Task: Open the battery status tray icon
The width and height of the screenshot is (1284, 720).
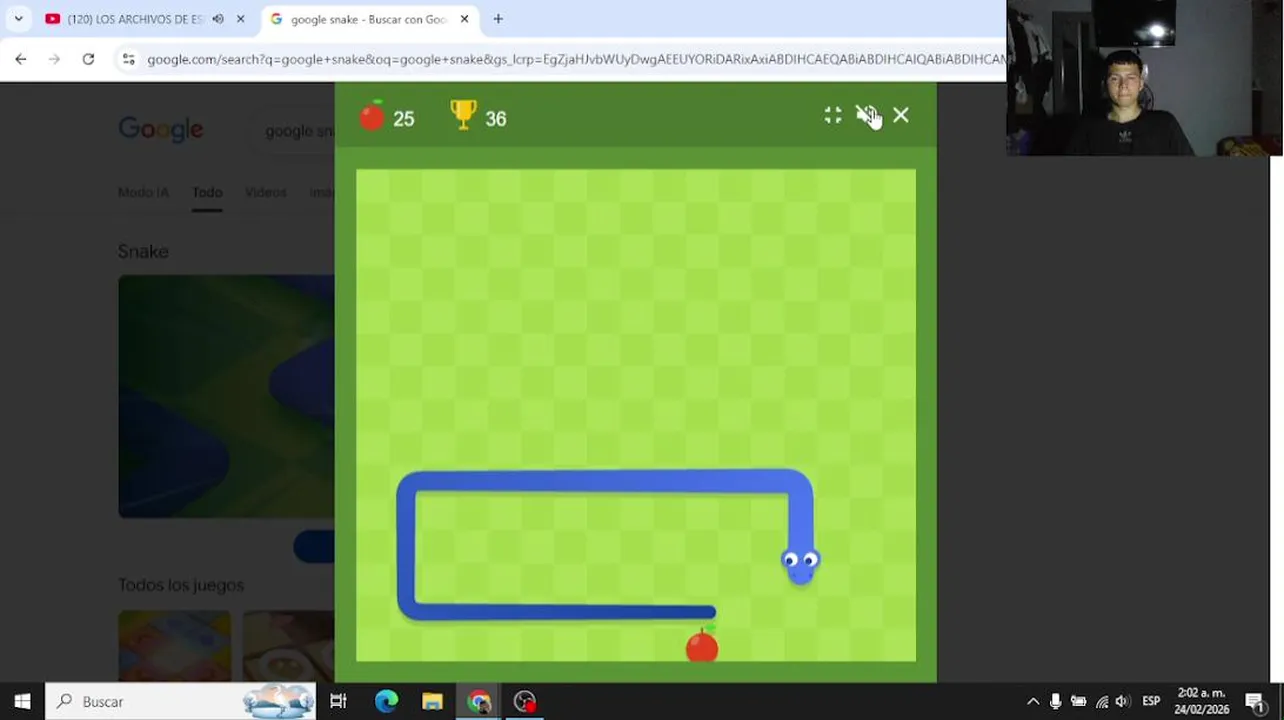Action: point(1078,702)
